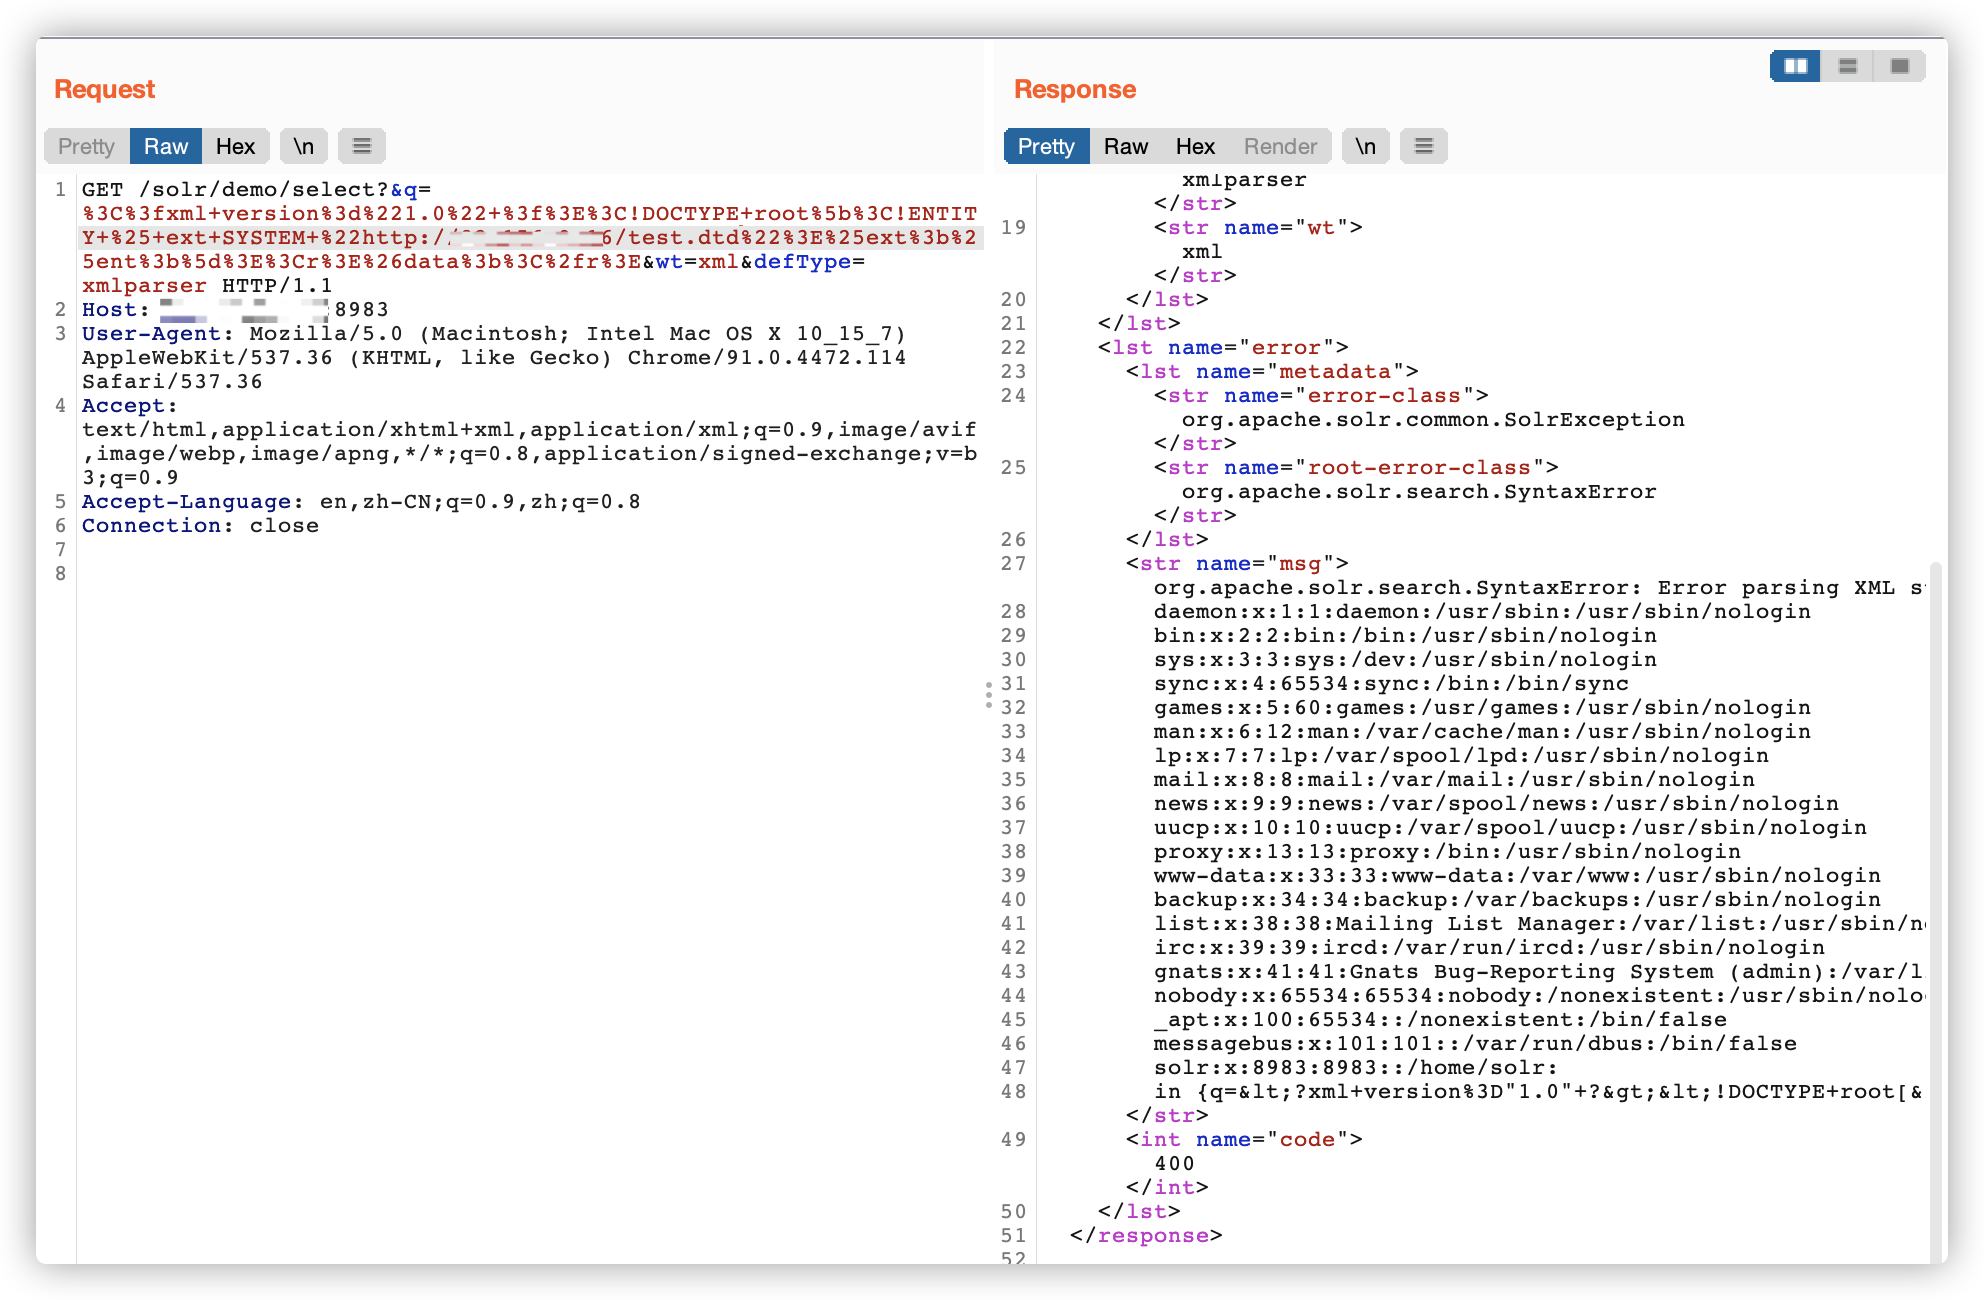The height and width of the screenshot is (1300, 1984).
Task: Click the Connection: close header line
Action: [200, 526]
